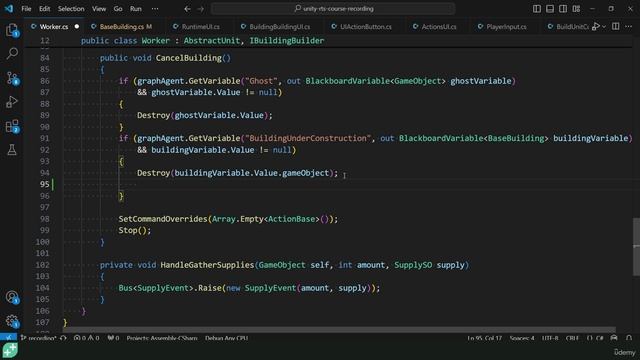
Task: Click the vertical scrollbar thumb in the editor
Action: 636,247
